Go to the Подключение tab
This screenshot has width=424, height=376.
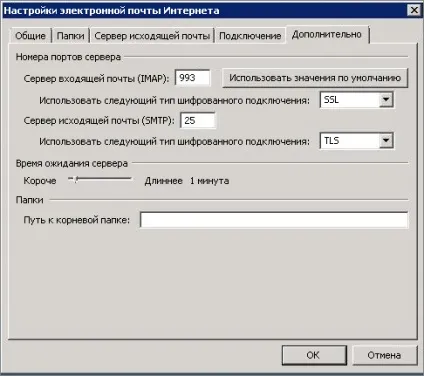coord(250,36)
